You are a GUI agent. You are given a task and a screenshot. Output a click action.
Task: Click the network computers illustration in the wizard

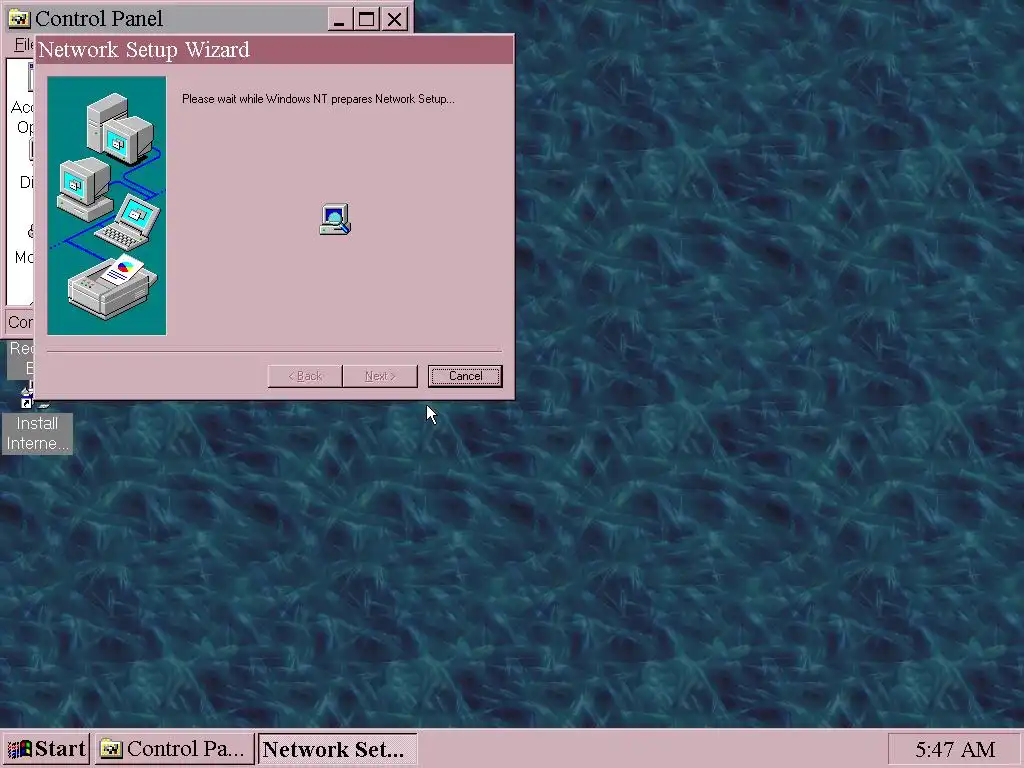tap(106, 205)
